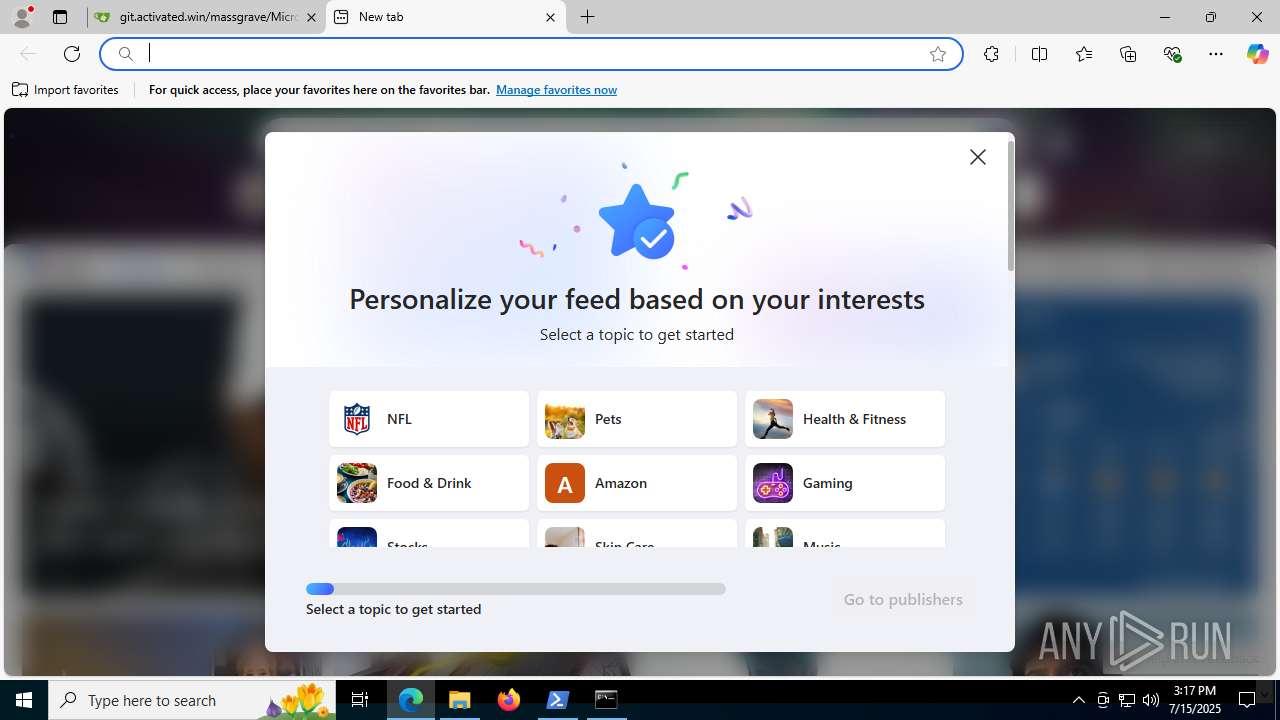Click Go to publishers button
Image resolution: width=1280 pixels, height=720 pixels.
(x=903, y=600)
